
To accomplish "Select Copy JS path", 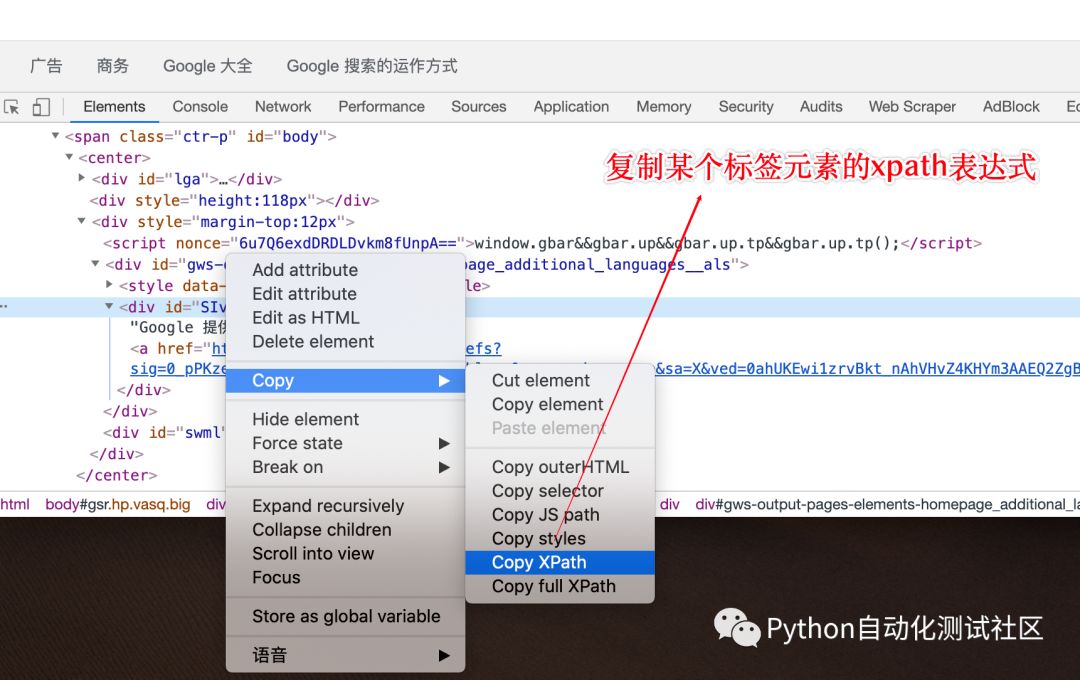I will click(560, 515).
